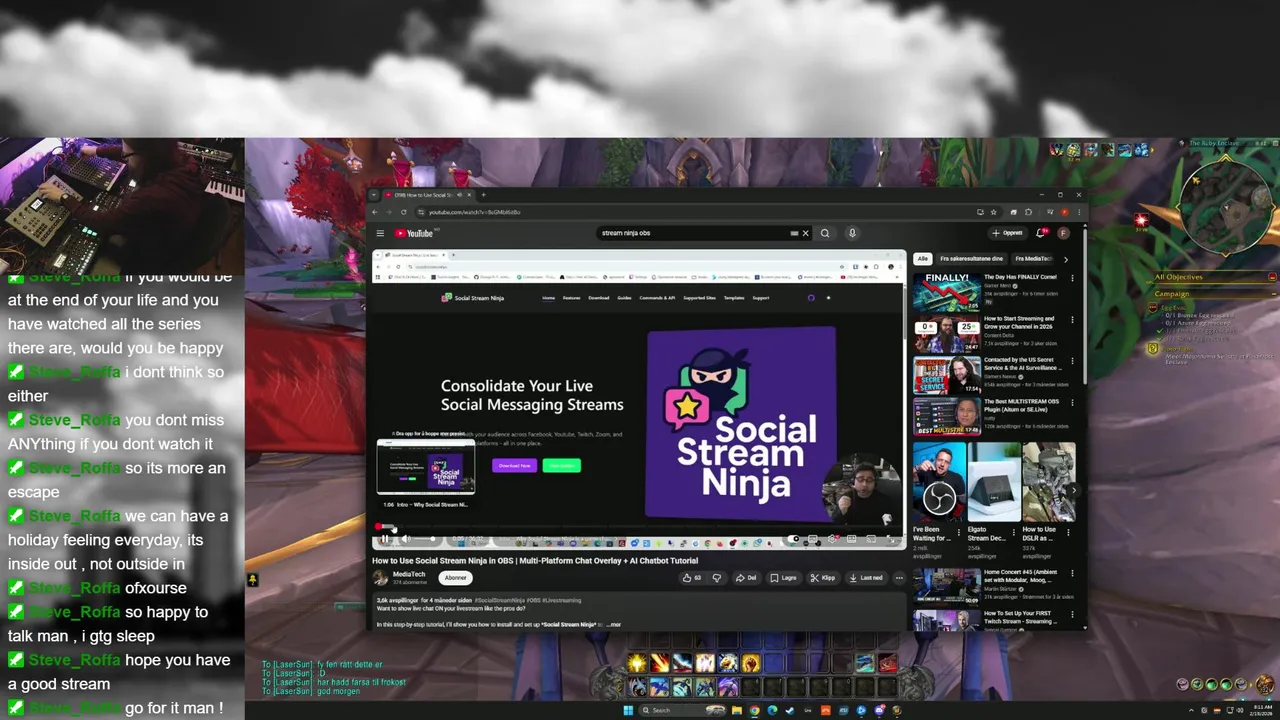Collapse the All Objectives tracker header
Viewport: 1280px width, 720px height.
pos(1271,277)
